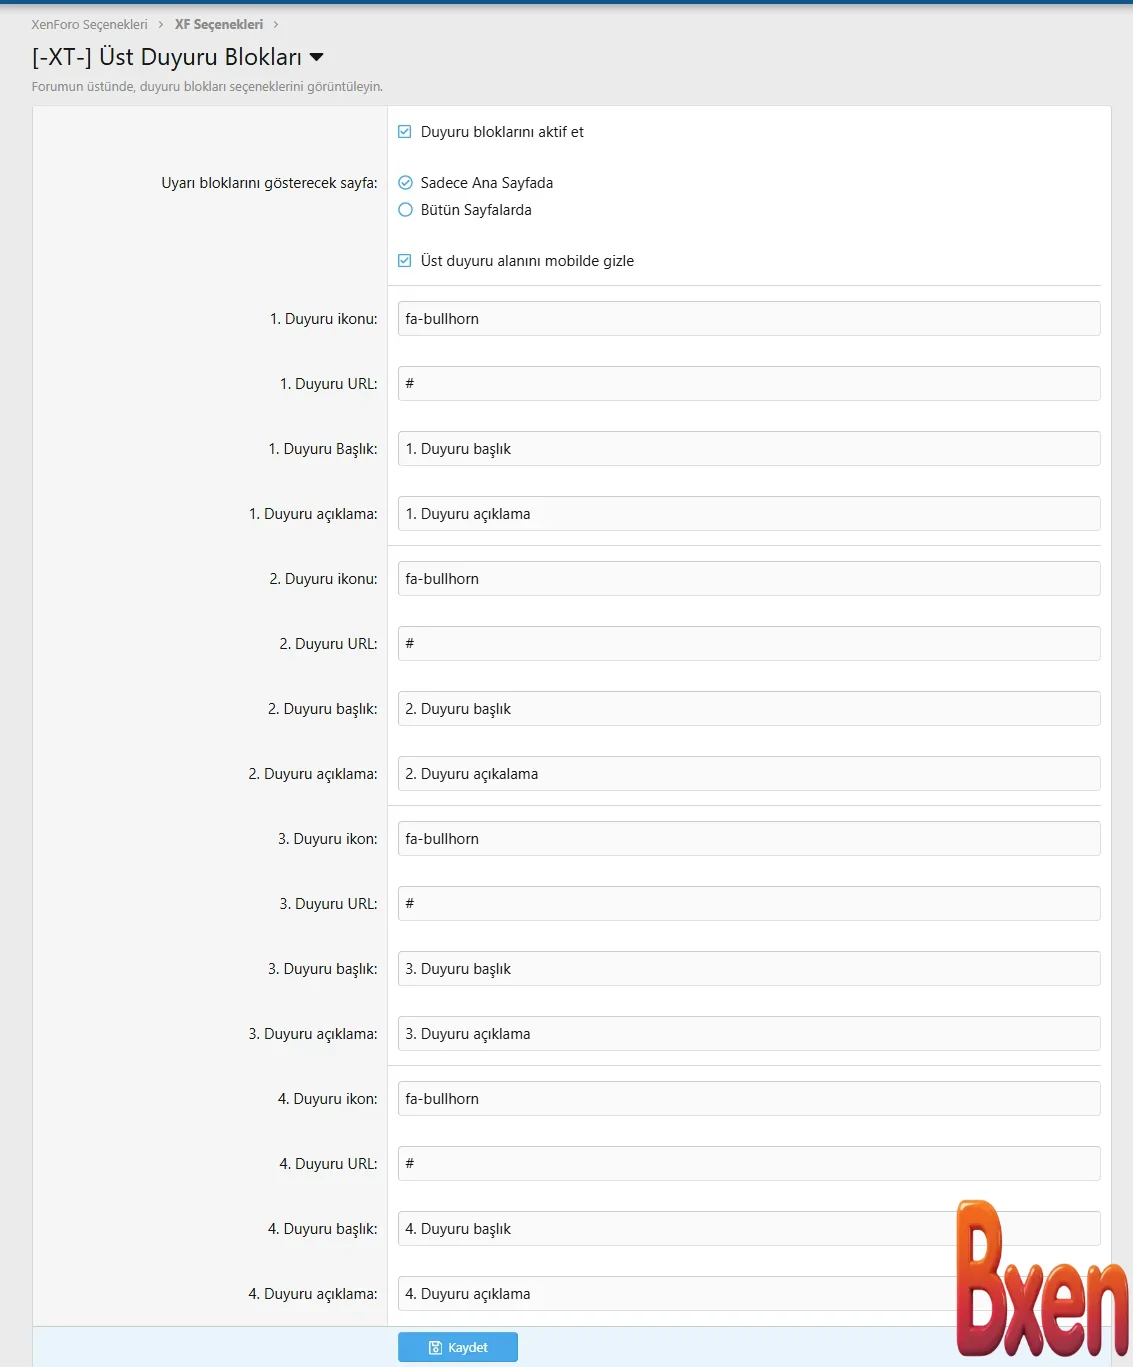Click breadcrumb chevron after XF Seçenekleri
The height and width of the screenshot is (1367, 1133).
coord(277,24)
